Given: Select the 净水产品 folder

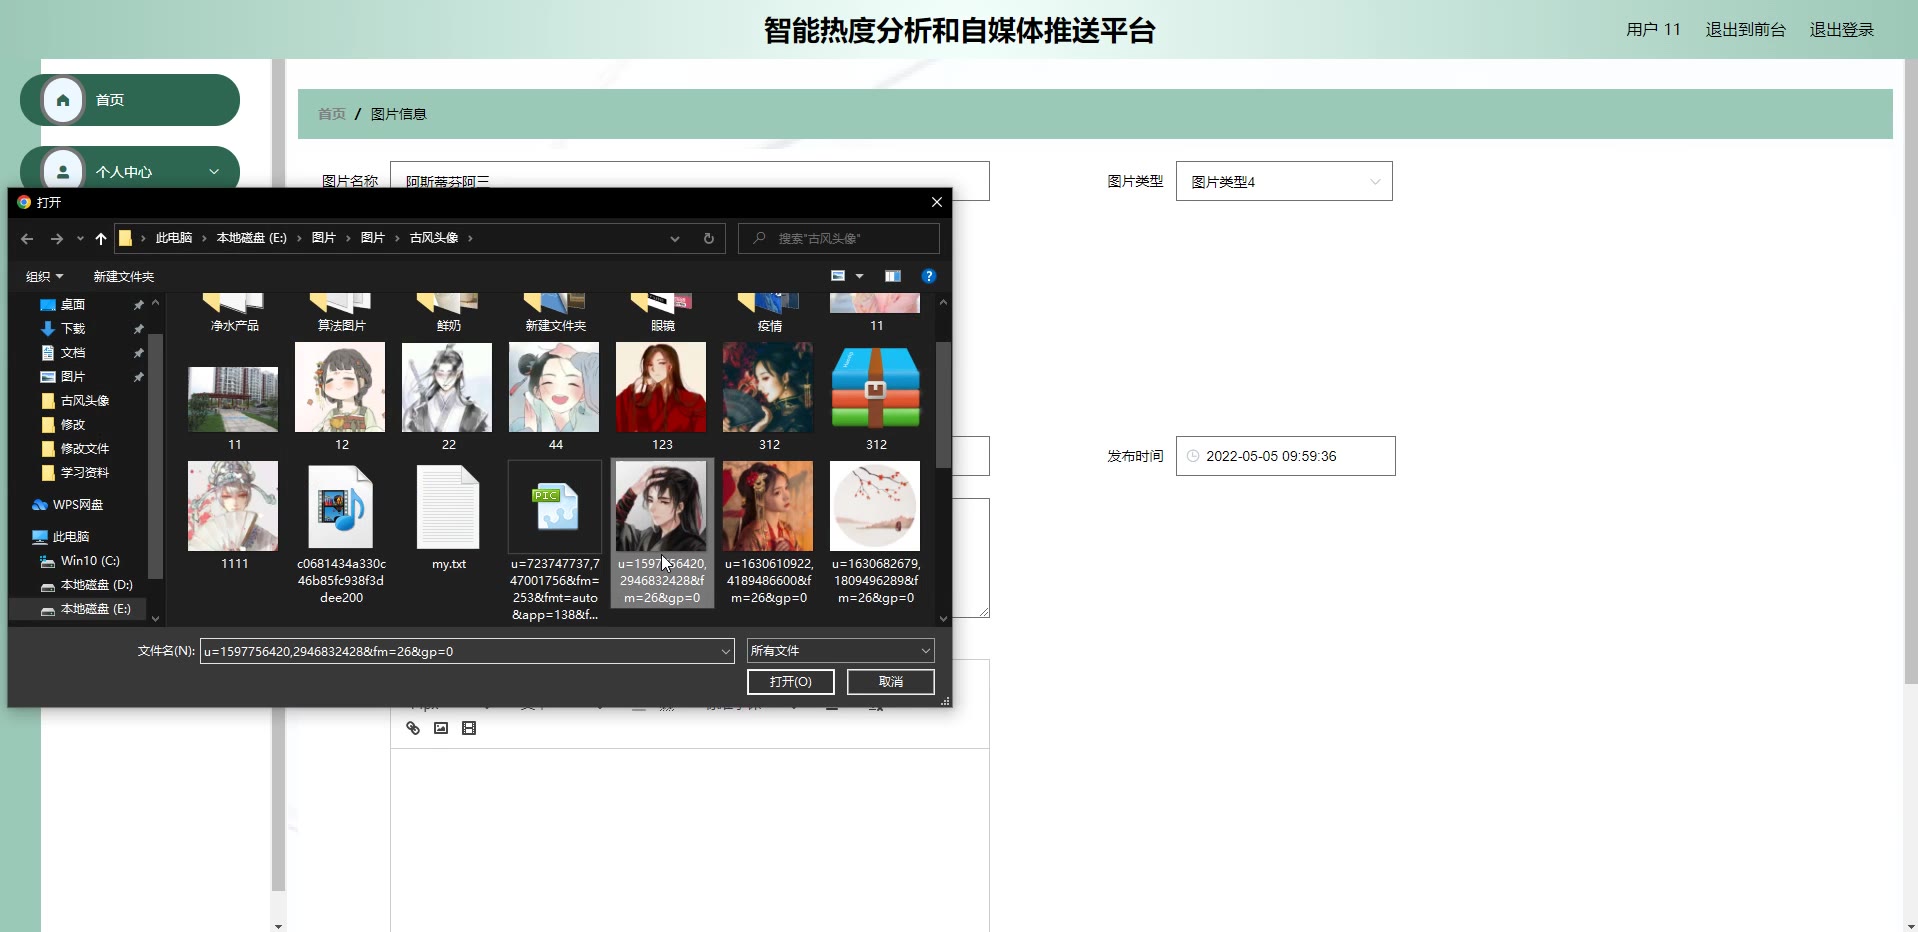Looking at the screenshot, I should tap(234, 312).
